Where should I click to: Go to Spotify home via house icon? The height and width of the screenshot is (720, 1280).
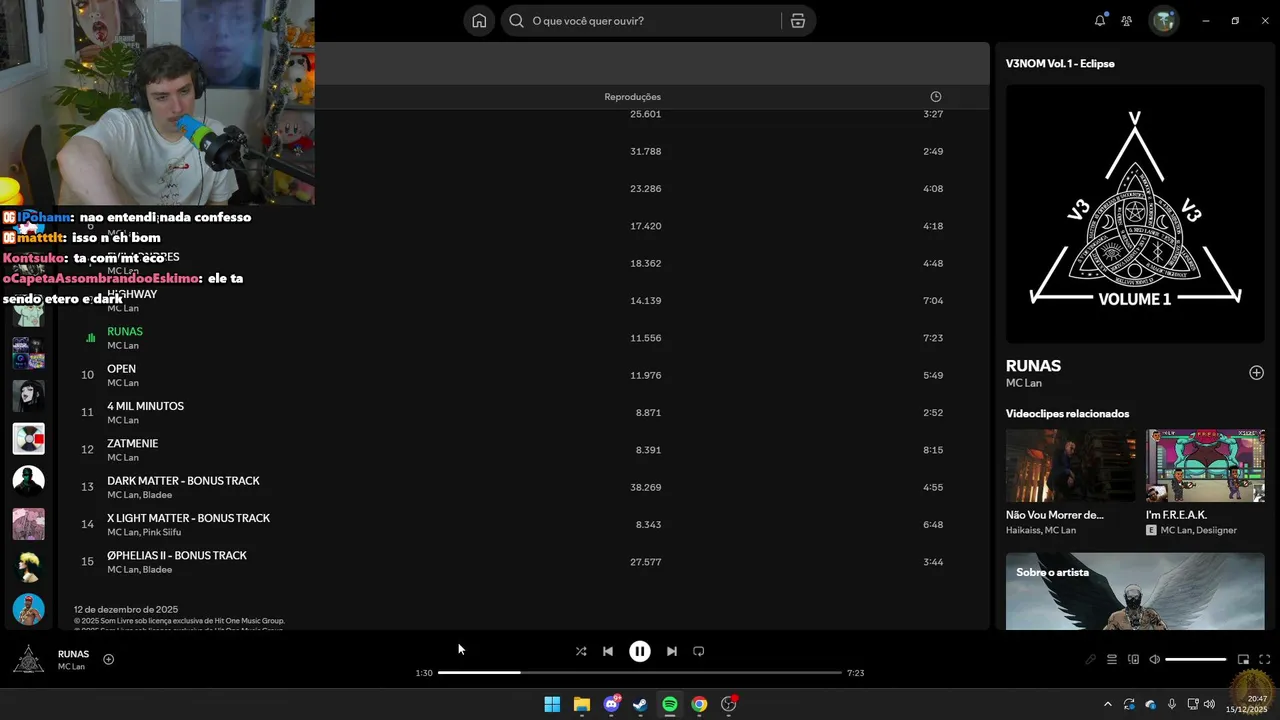[x=479, y=21]
